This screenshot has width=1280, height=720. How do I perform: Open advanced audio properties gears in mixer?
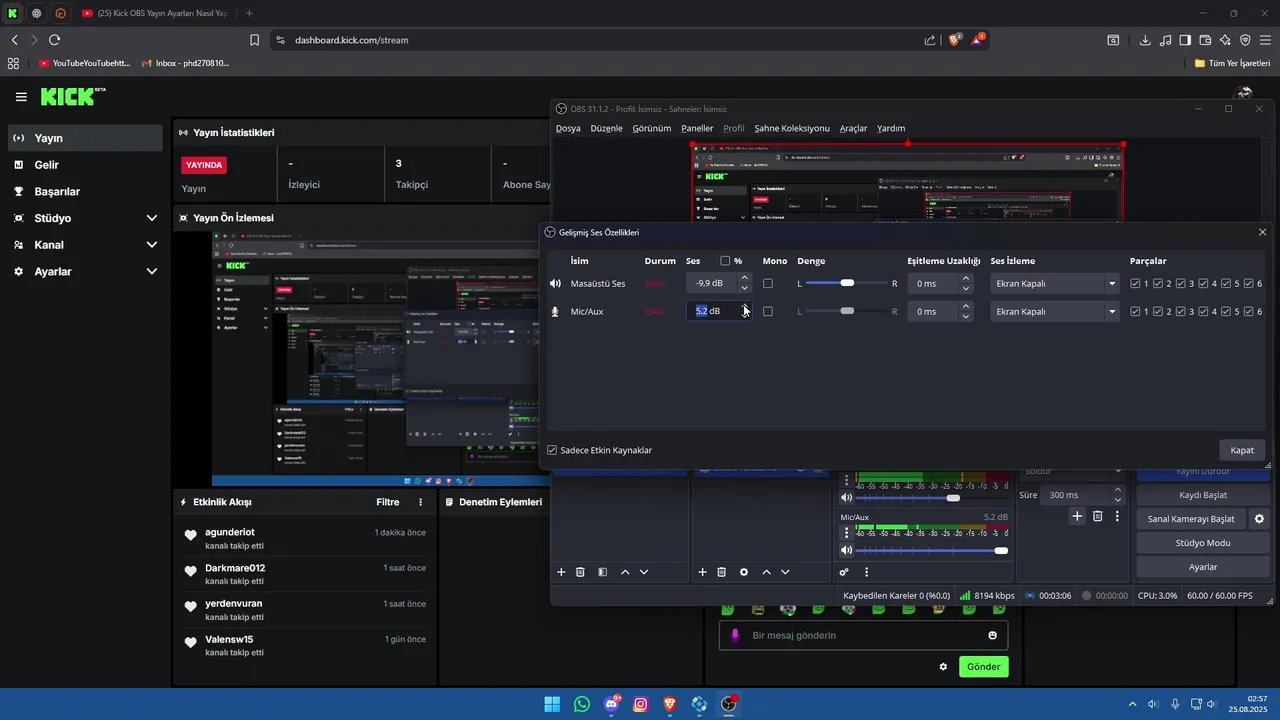844,572
